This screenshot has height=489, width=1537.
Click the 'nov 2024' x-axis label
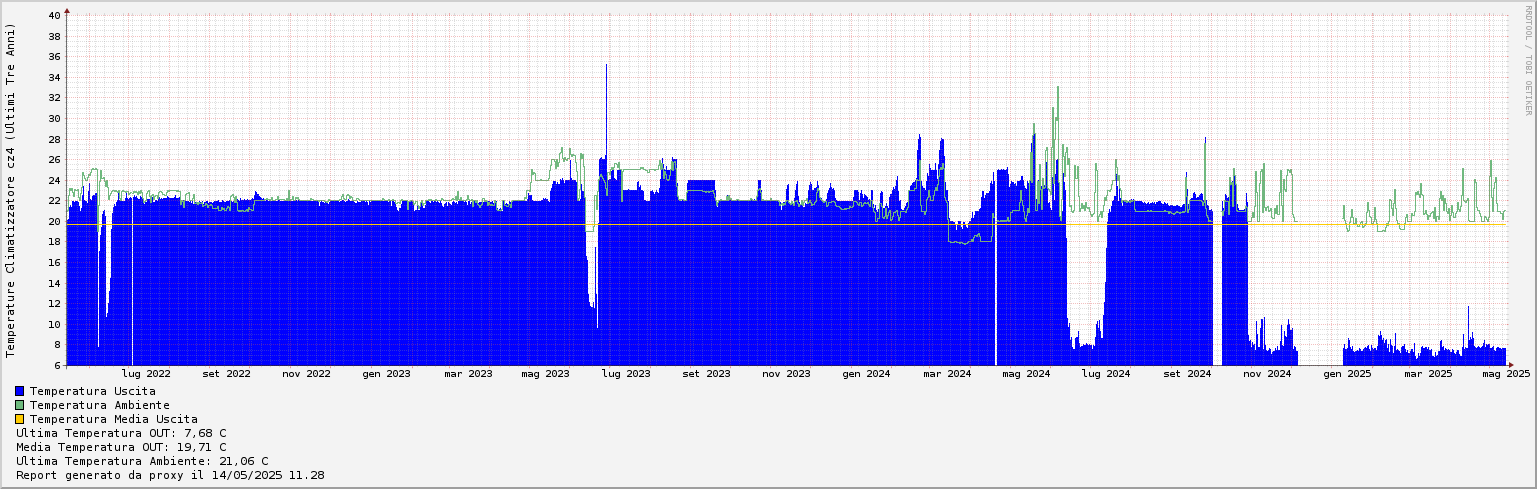click(1267, 374)
